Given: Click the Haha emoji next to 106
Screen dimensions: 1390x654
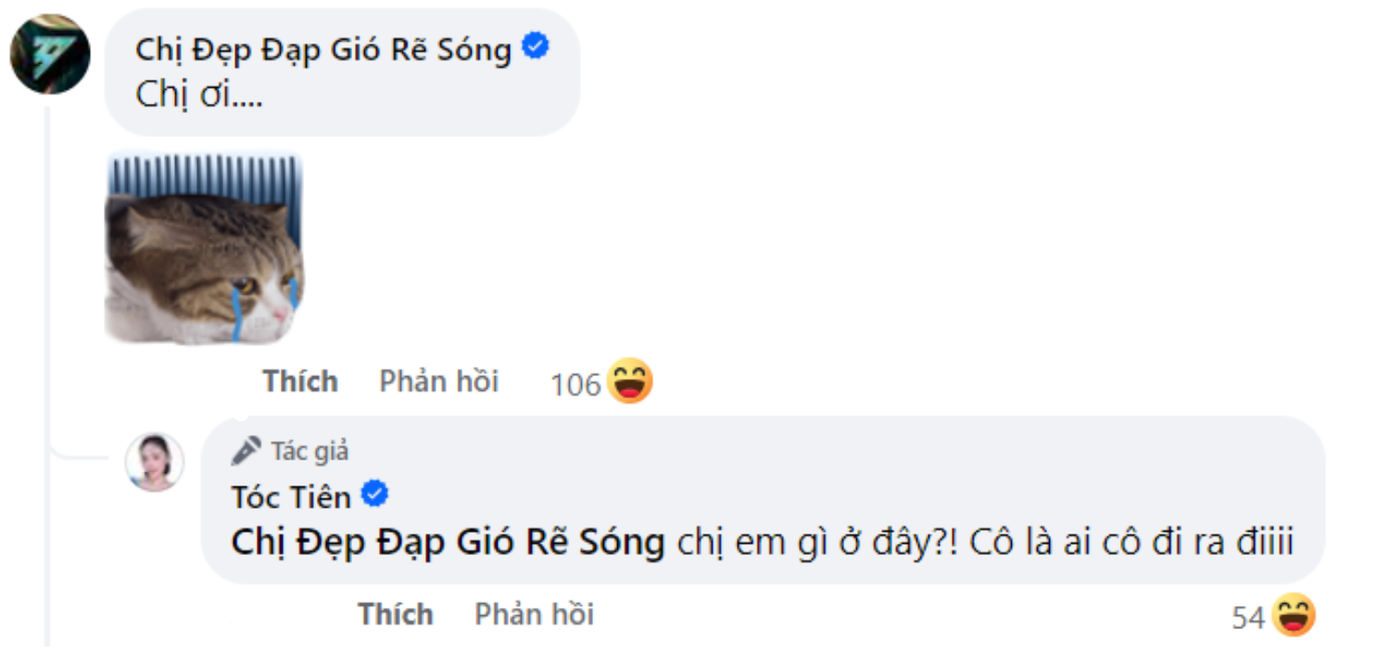Looking at the screenshot, I should (x=629, y=382).
